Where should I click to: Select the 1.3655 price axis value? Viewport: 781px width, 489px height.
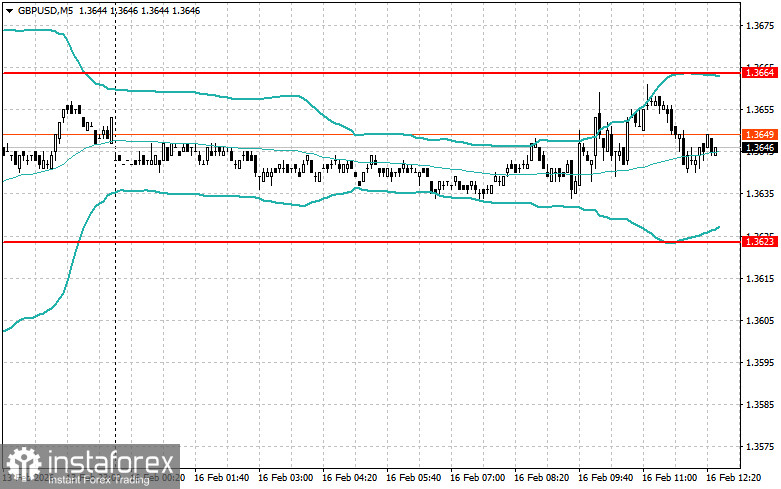(760, 110)
